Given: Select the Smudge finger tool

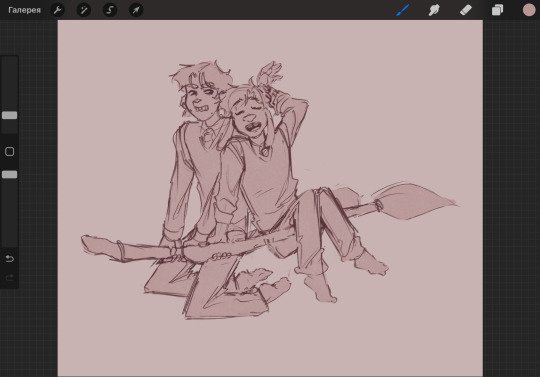Looking at the screenshot, I should pos(434,10).
